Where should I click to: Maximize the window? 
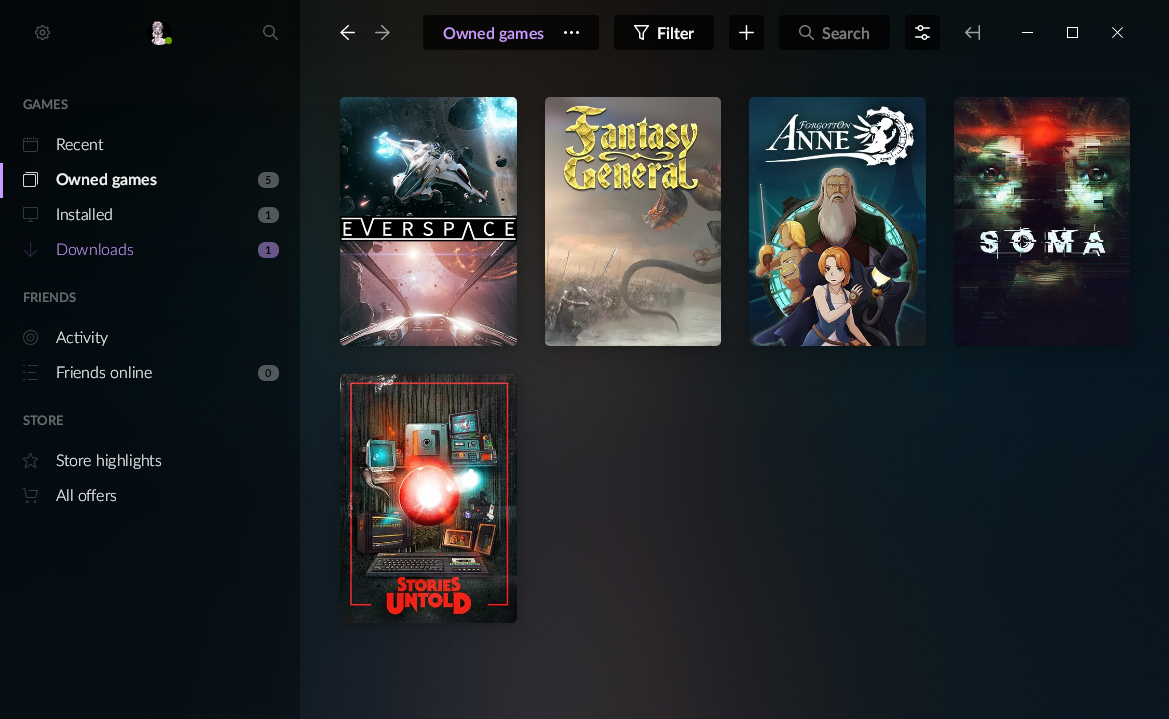(1072, 33)
